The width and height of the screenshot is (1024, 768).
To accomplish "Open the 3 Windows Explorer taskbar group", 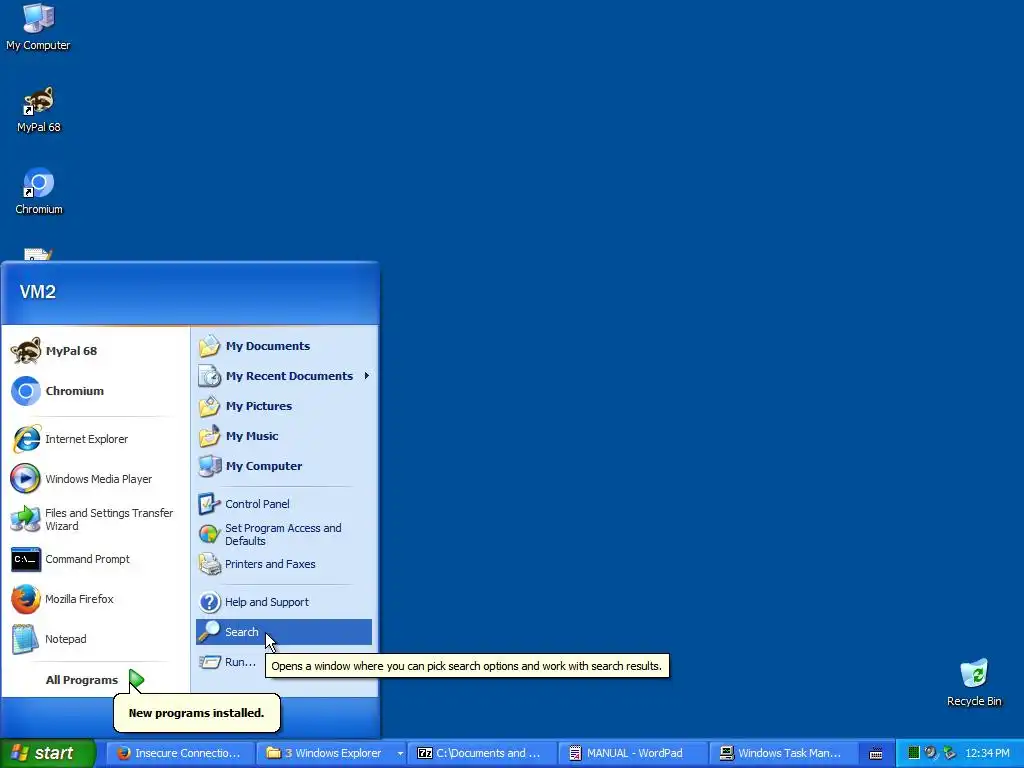I will 334,753.
